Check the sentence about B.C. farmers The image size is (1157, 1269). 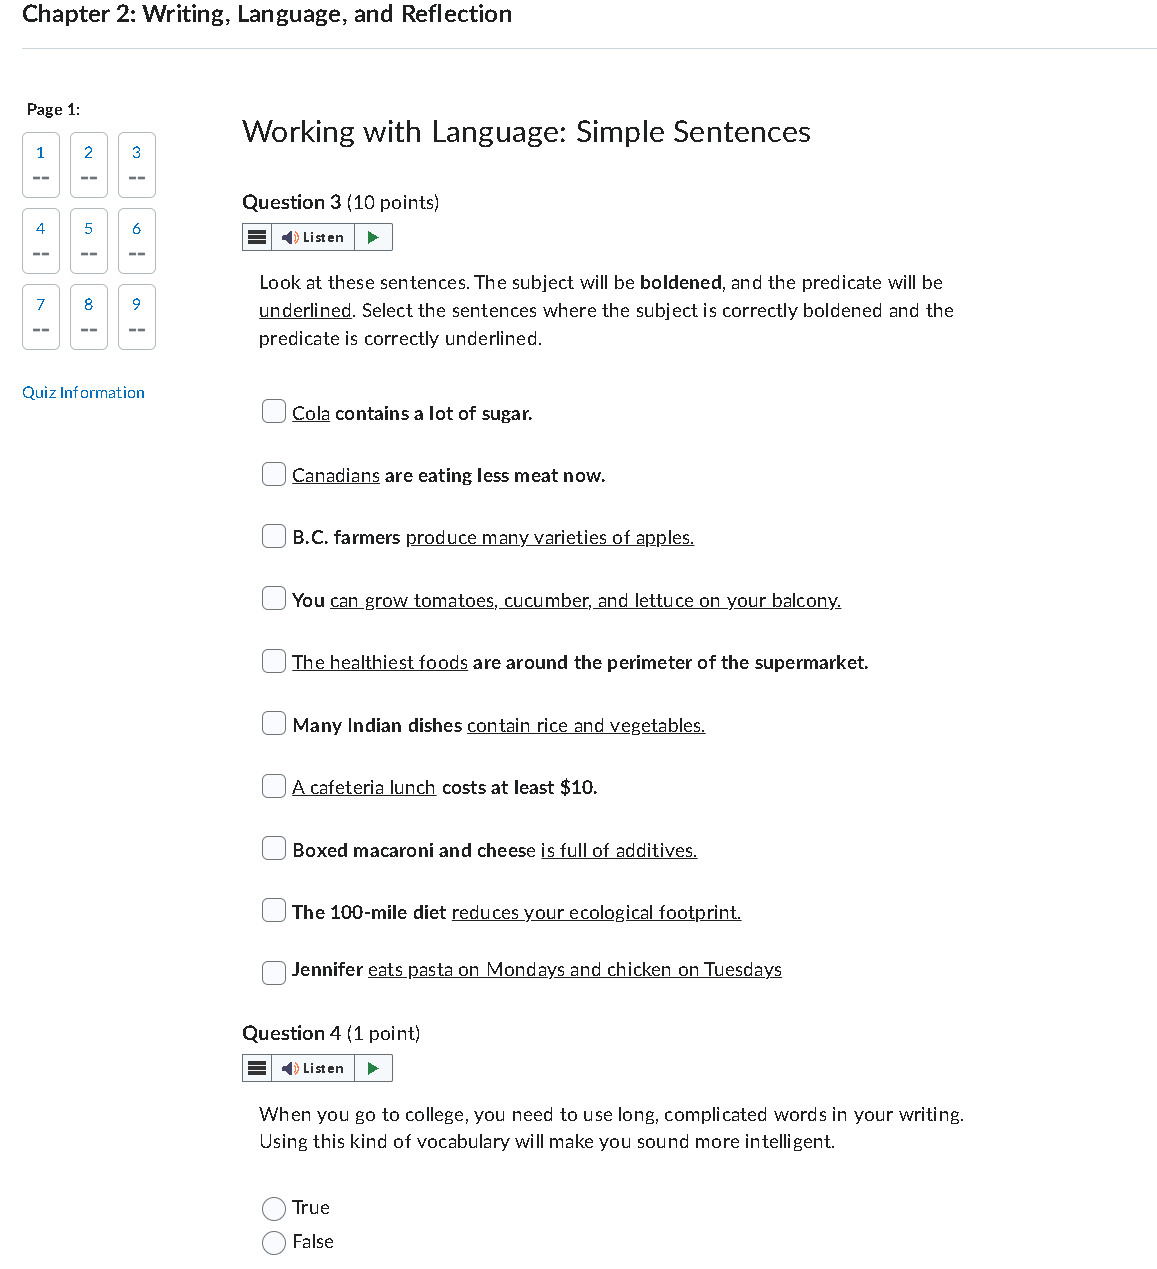[273, 536]
